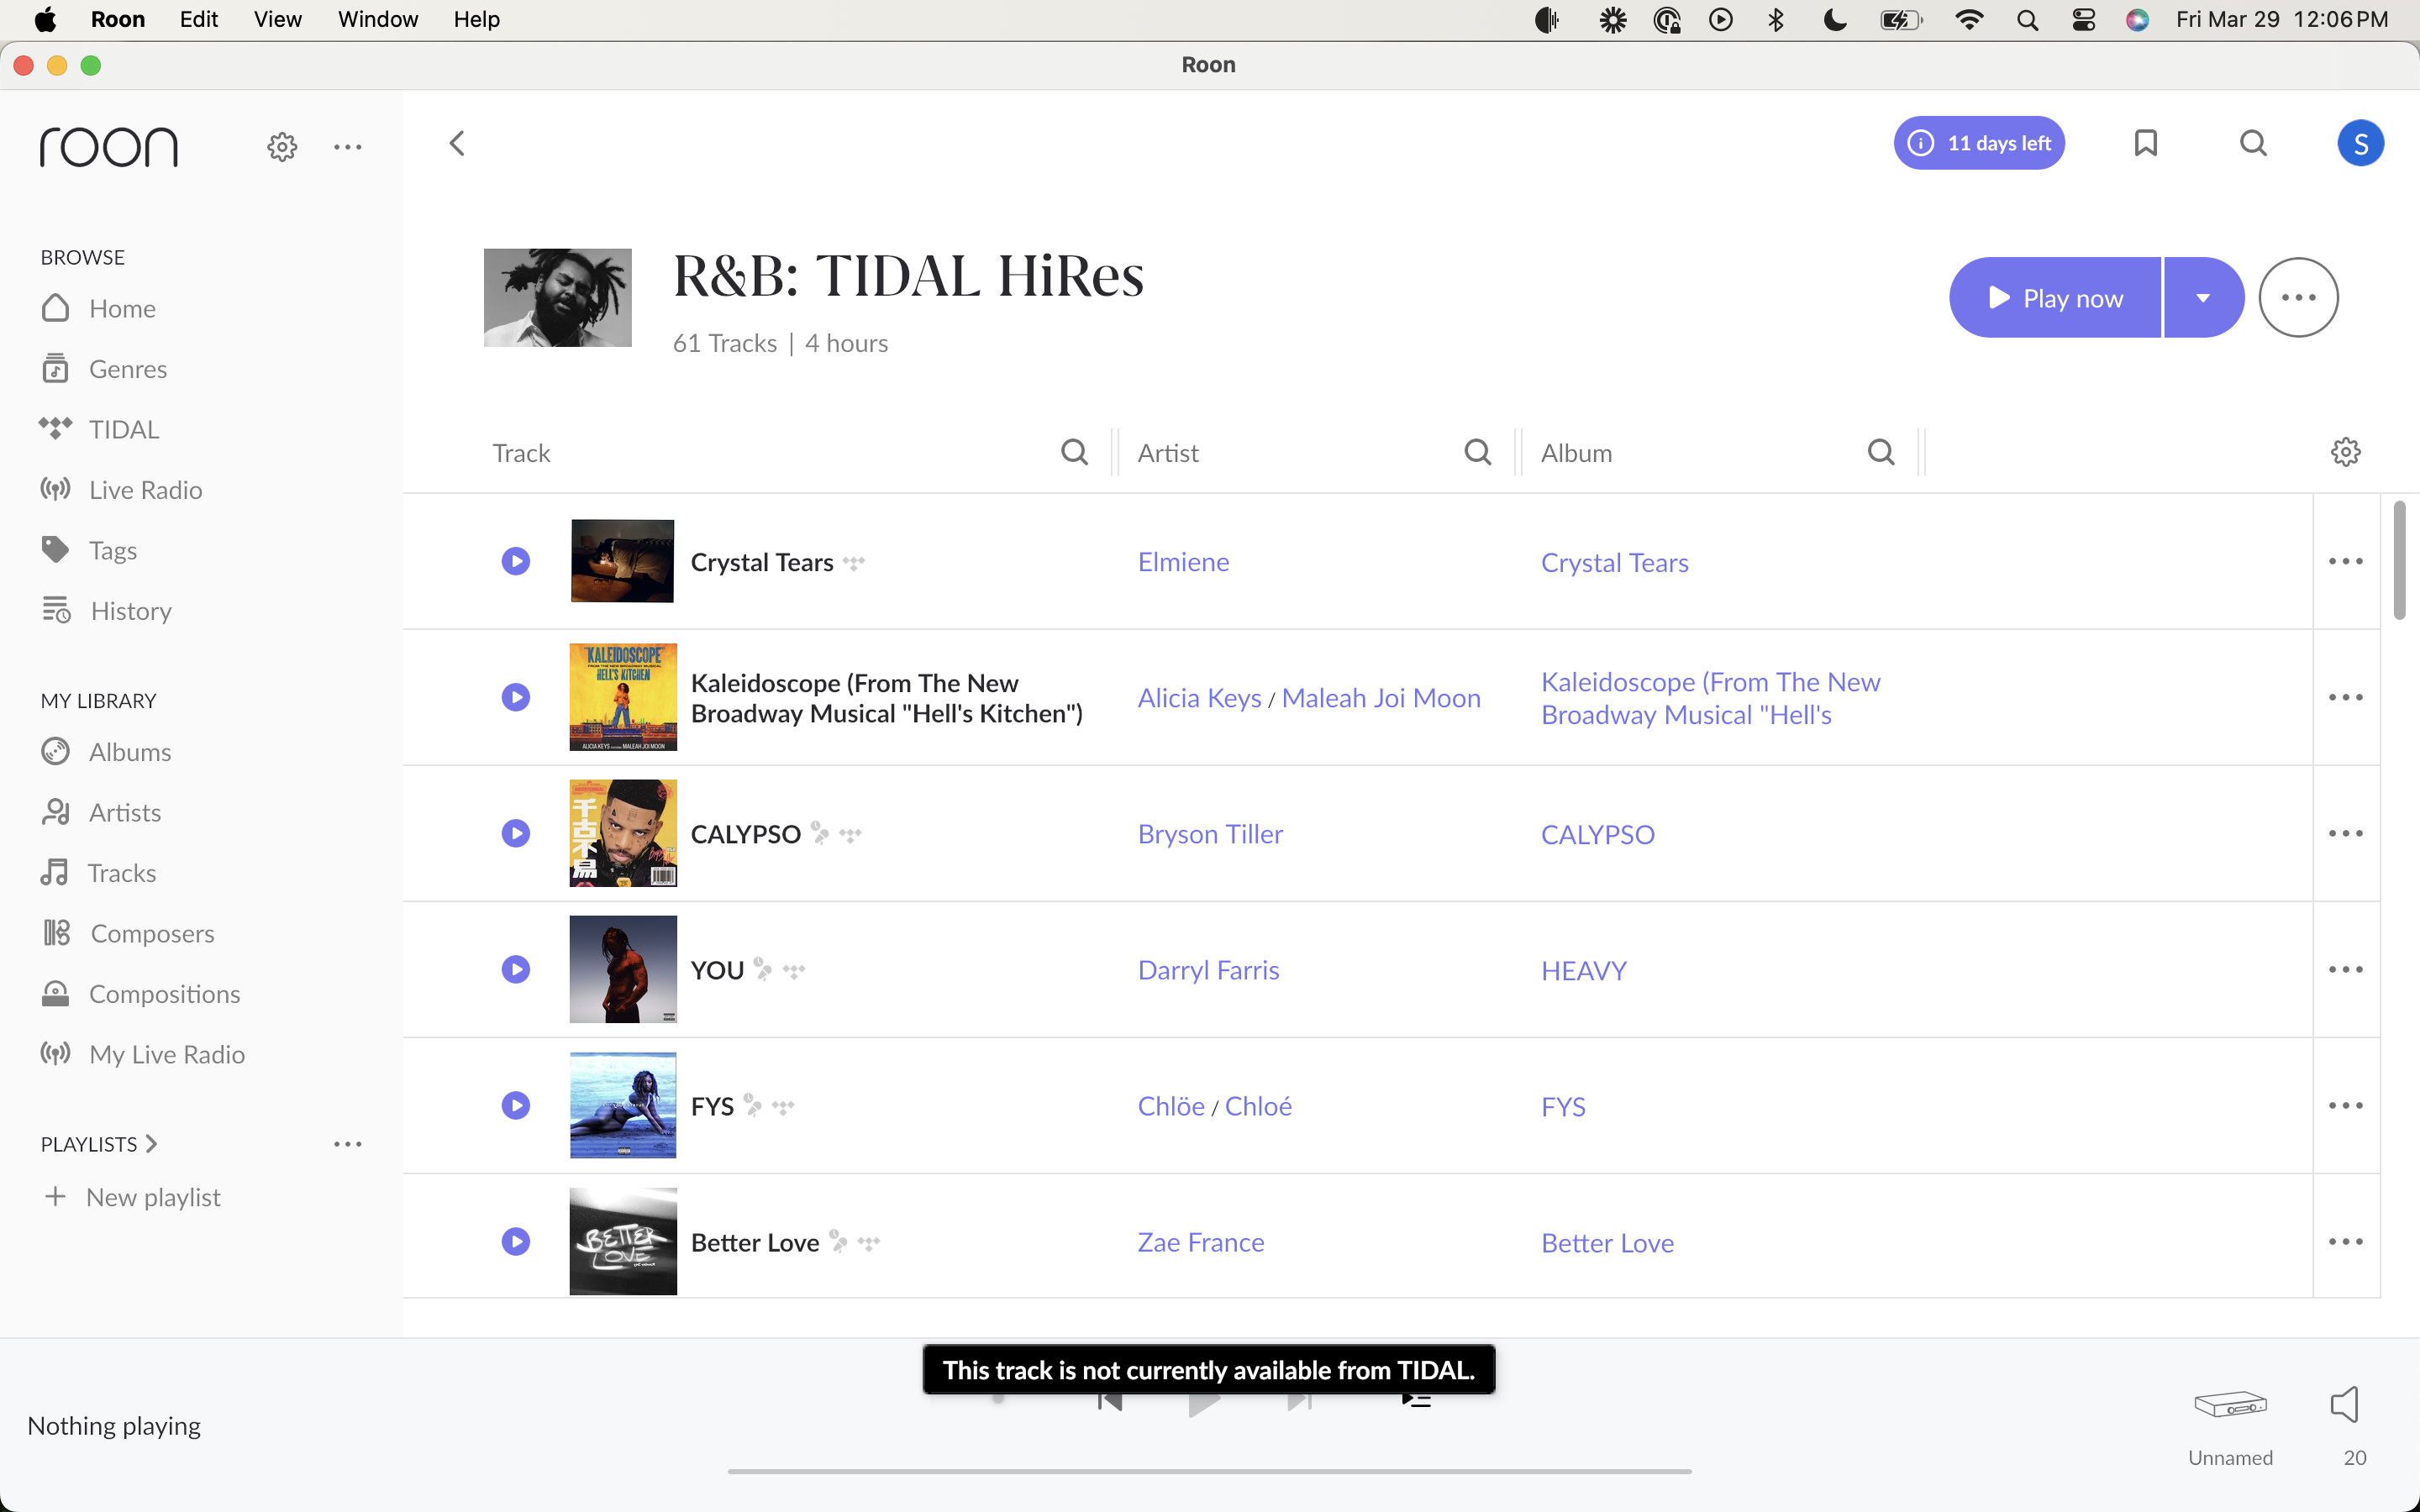Open the View menu

coord(277,19)
